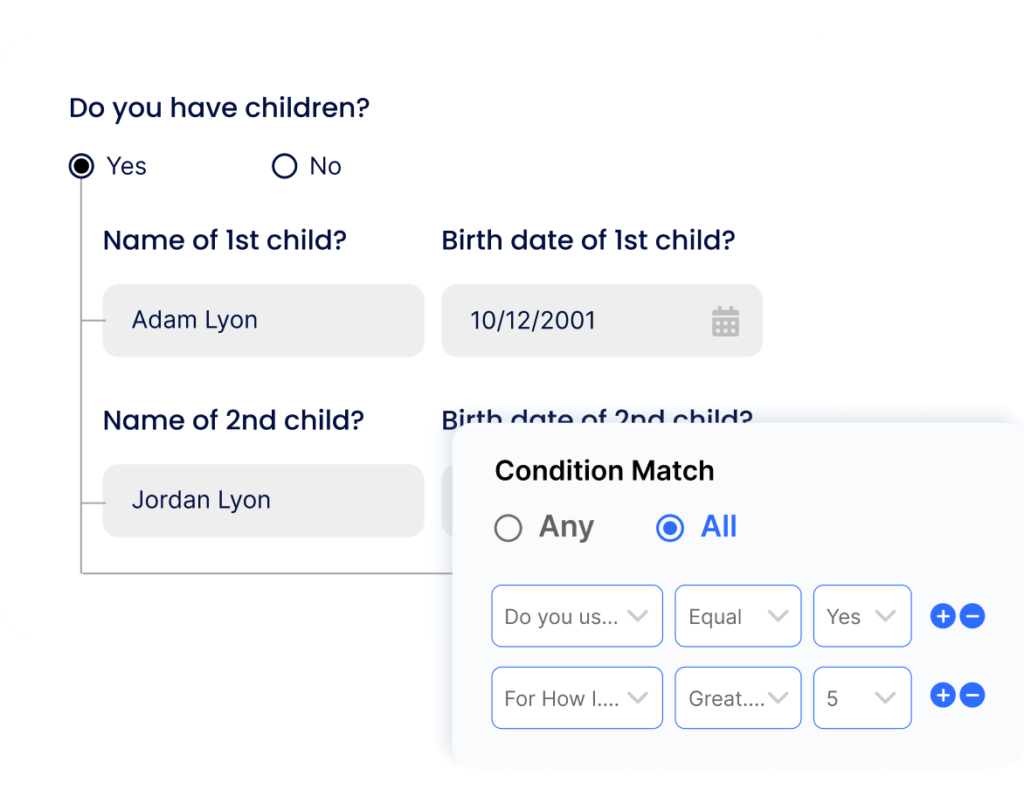Screen dimensions: 1024x804
Task: Select 'No' for having children
Action: [285, 166]
